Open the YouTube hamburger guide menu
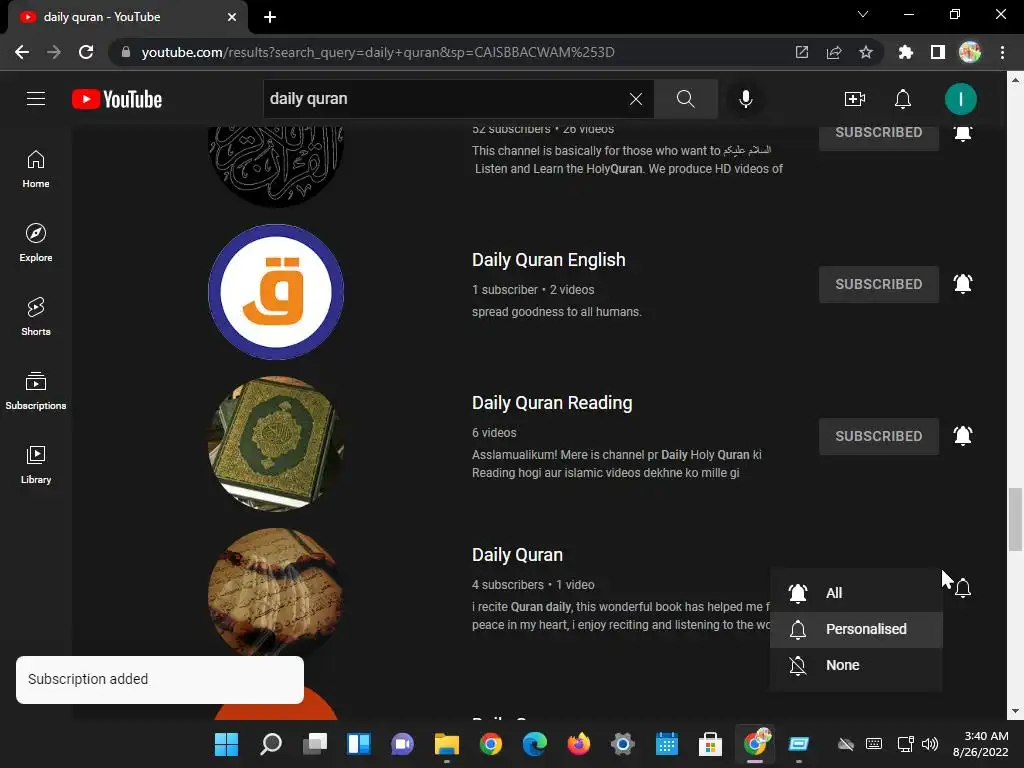 (36, 99)
